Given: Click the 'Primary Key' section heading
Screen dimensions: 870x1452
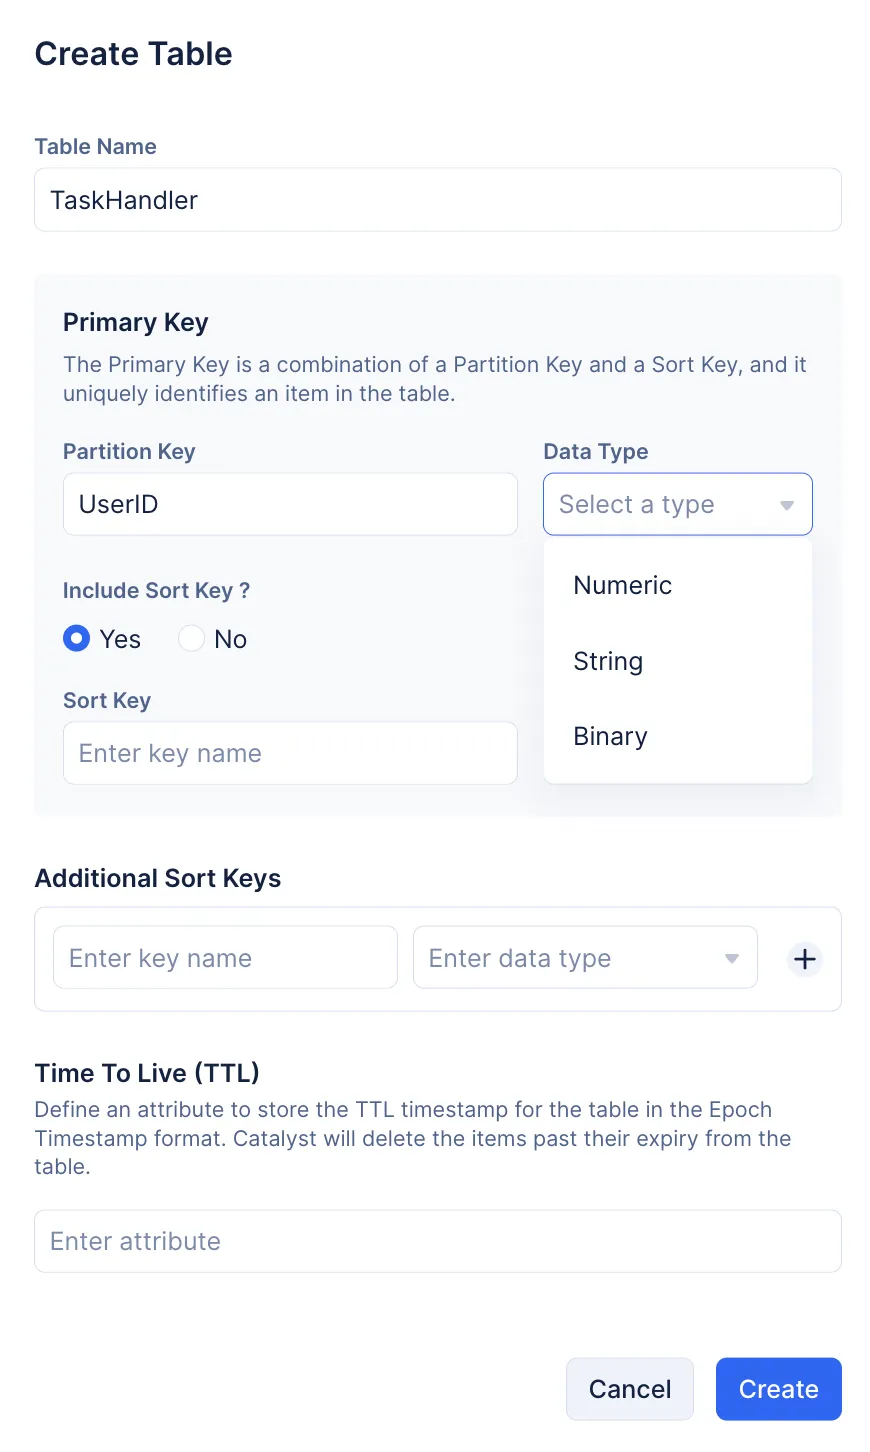Looking at the screenshot, I should tap(135, 322).
